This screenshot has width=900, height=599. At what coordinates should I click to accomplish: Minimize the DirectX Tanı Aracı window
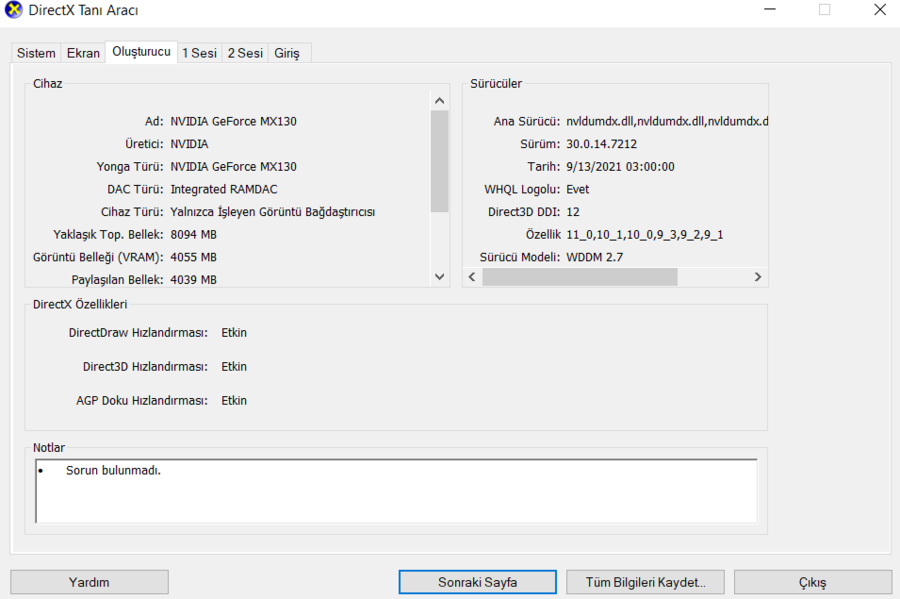[x=770, y=10]
